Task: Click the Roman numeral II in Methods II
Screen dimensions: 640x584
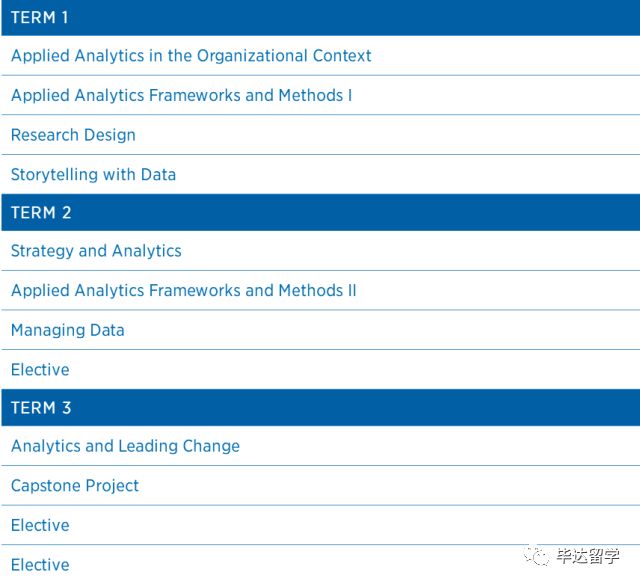Action: pyautogui.click(x=352, y=291)
